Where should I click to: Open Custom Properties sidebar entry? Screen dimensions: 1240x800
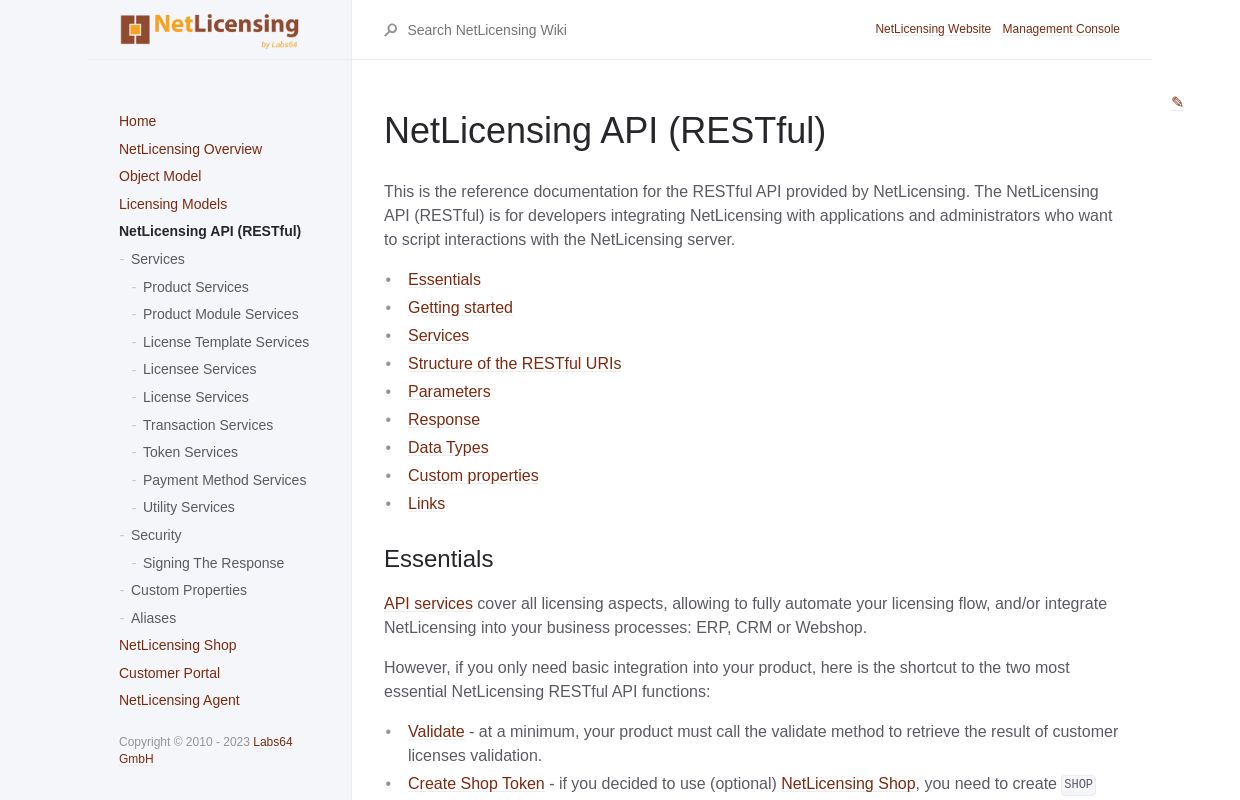[x=189, y=590]
